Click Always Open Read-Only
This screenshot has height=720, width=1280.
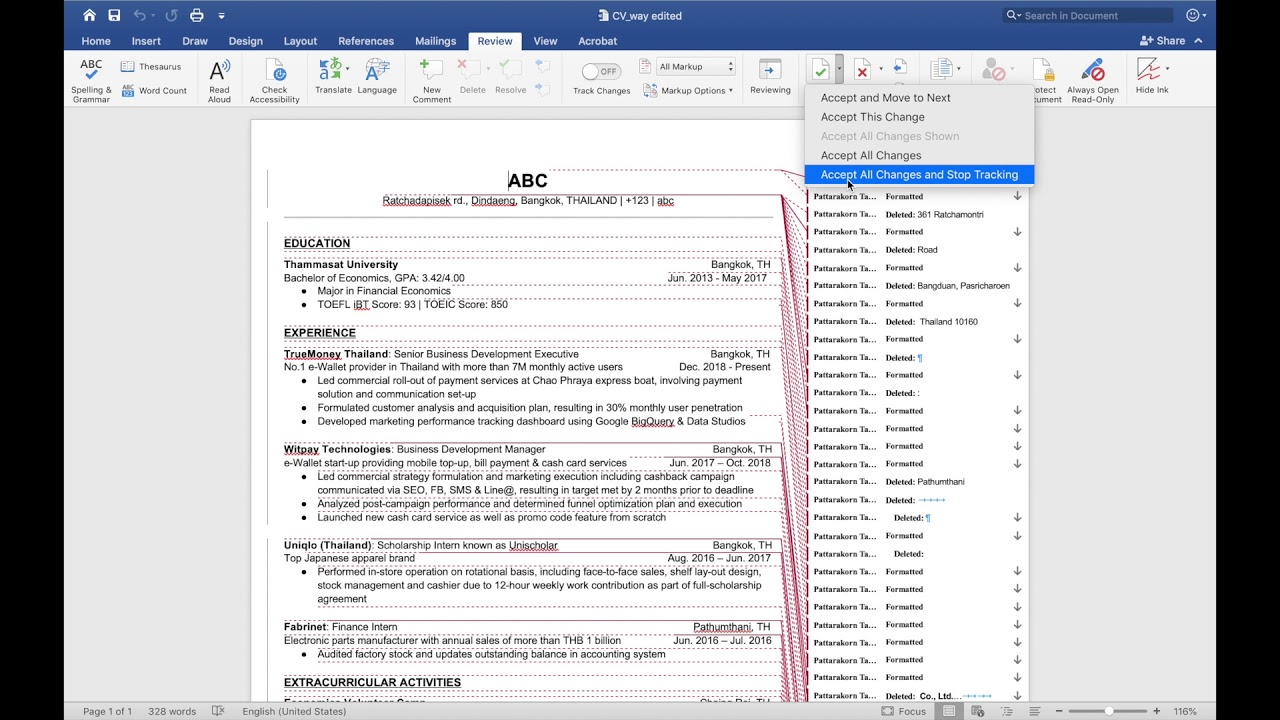pos(1093,80)
